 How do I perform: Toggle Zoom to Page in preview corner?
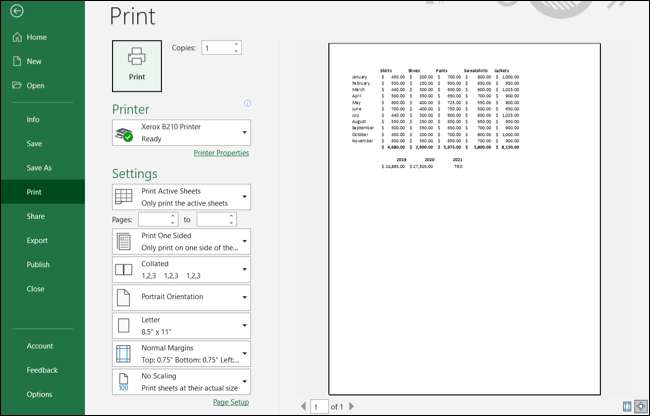click(640, 406)
